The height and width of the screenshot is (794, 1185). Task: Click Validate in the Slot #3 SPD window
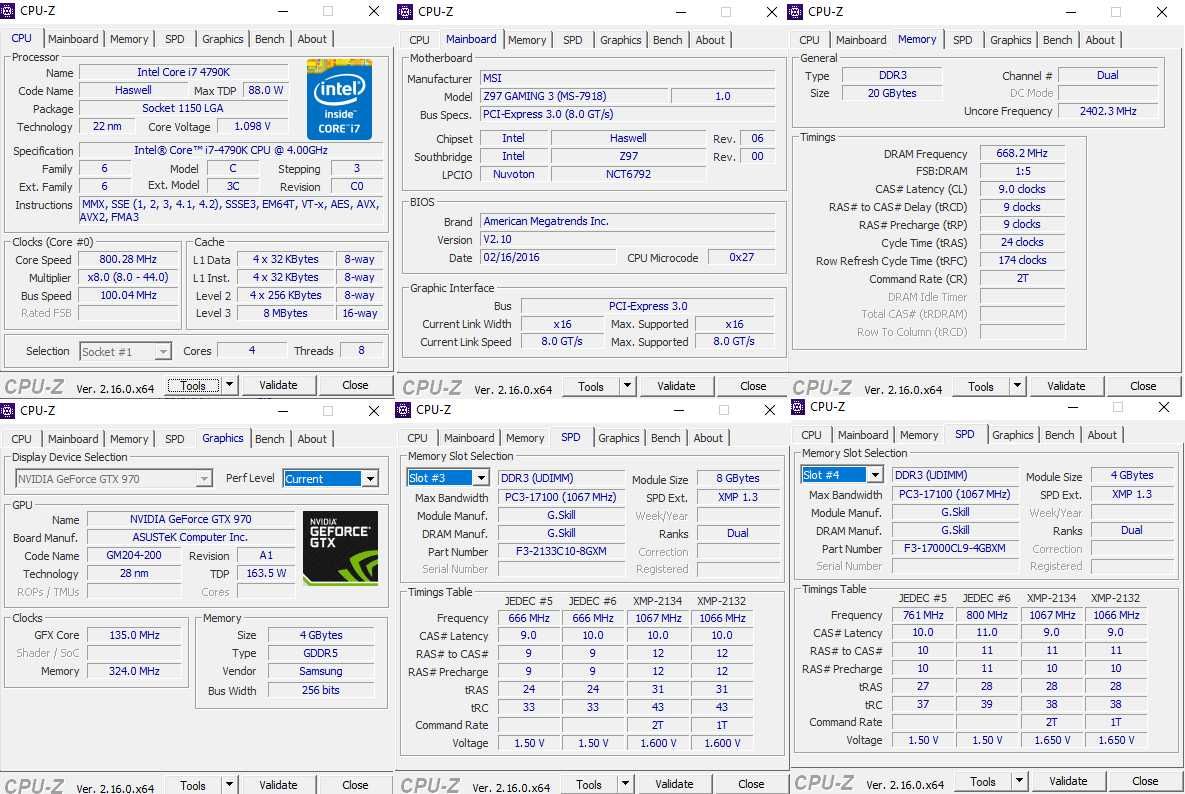point(674,784)
